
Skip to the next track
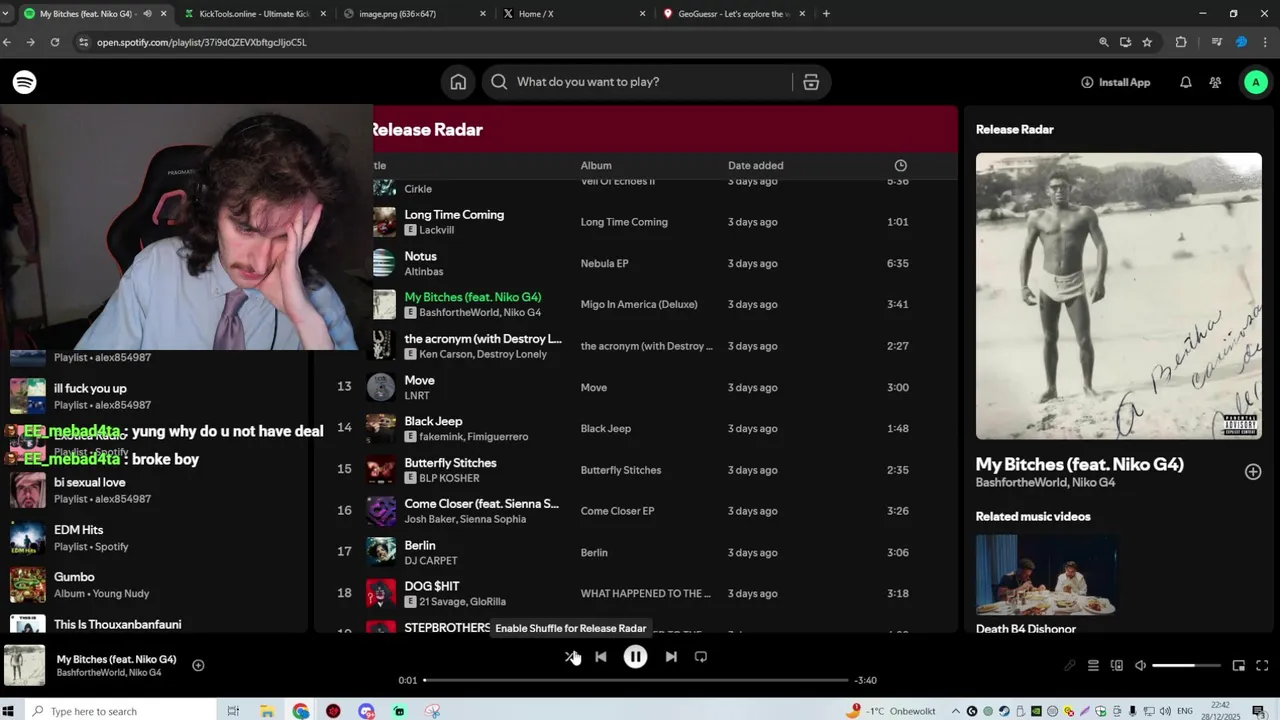click(671, 657)
